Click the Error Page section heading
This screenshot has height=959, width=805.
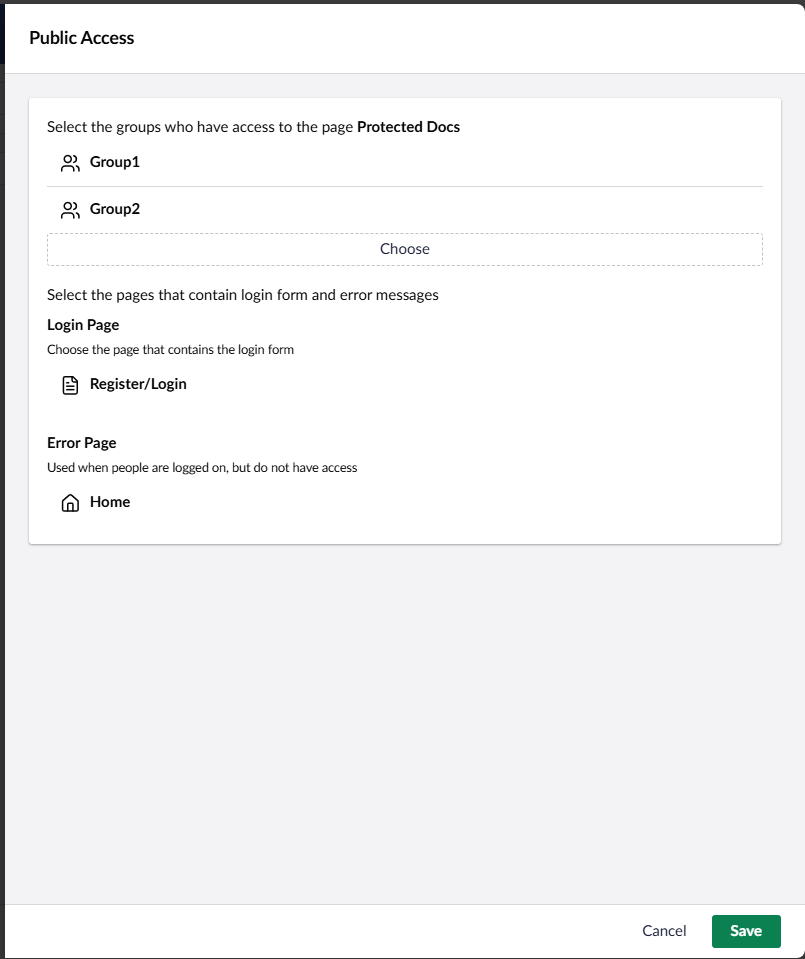(82, 443)
